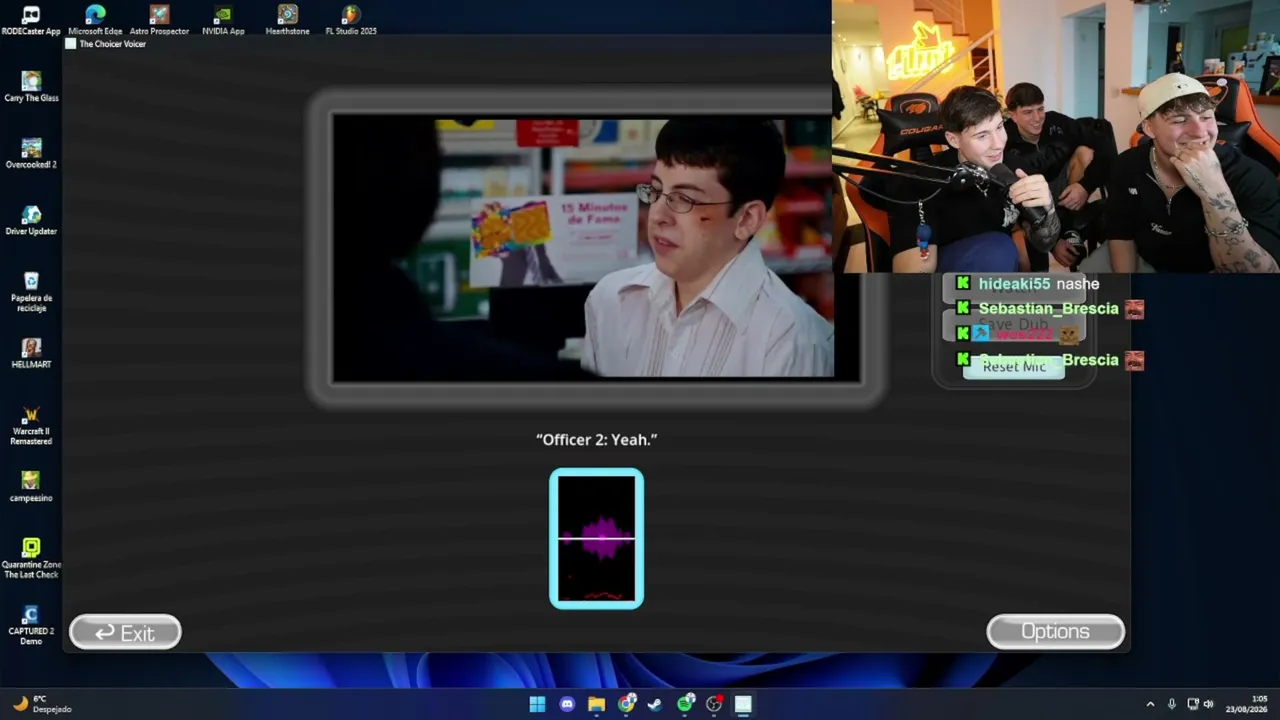Image resolution: width=1280 pixels, height=720 pixels.
Task: Select the Warcraft II Remastered icon
Action: (x=31, y=426)
